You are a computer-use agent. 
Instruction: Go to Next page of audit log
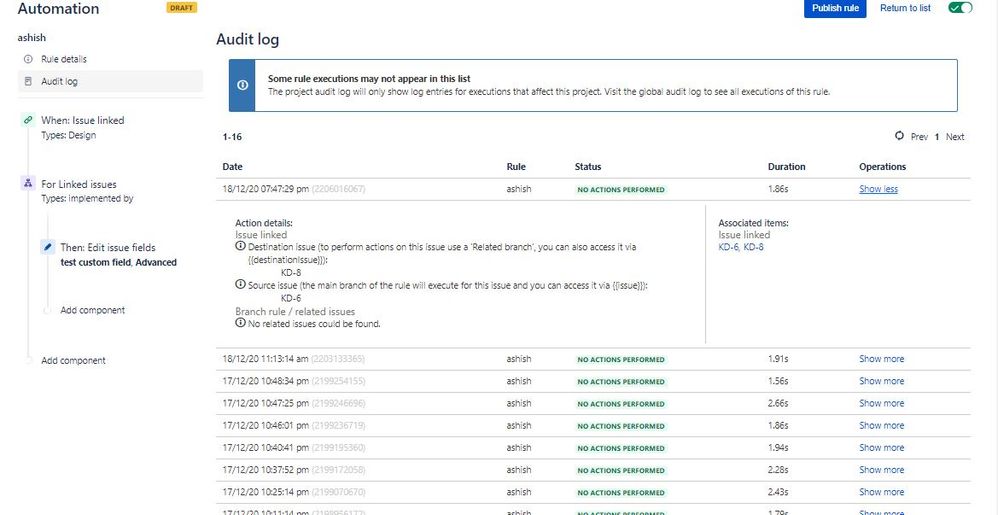pyautogui.click(x=955, y=137)
